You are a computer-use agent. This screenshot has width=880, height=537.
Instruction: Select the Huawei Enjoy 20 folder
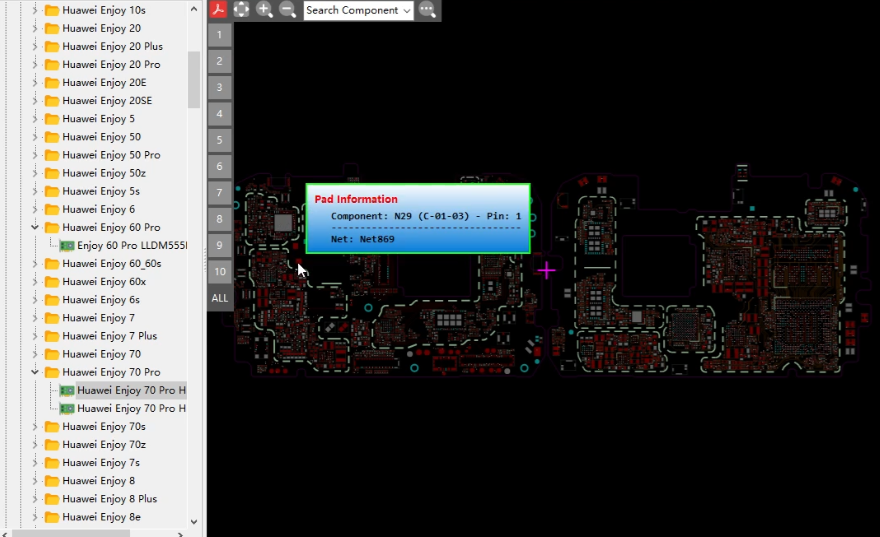coord(102,28)
